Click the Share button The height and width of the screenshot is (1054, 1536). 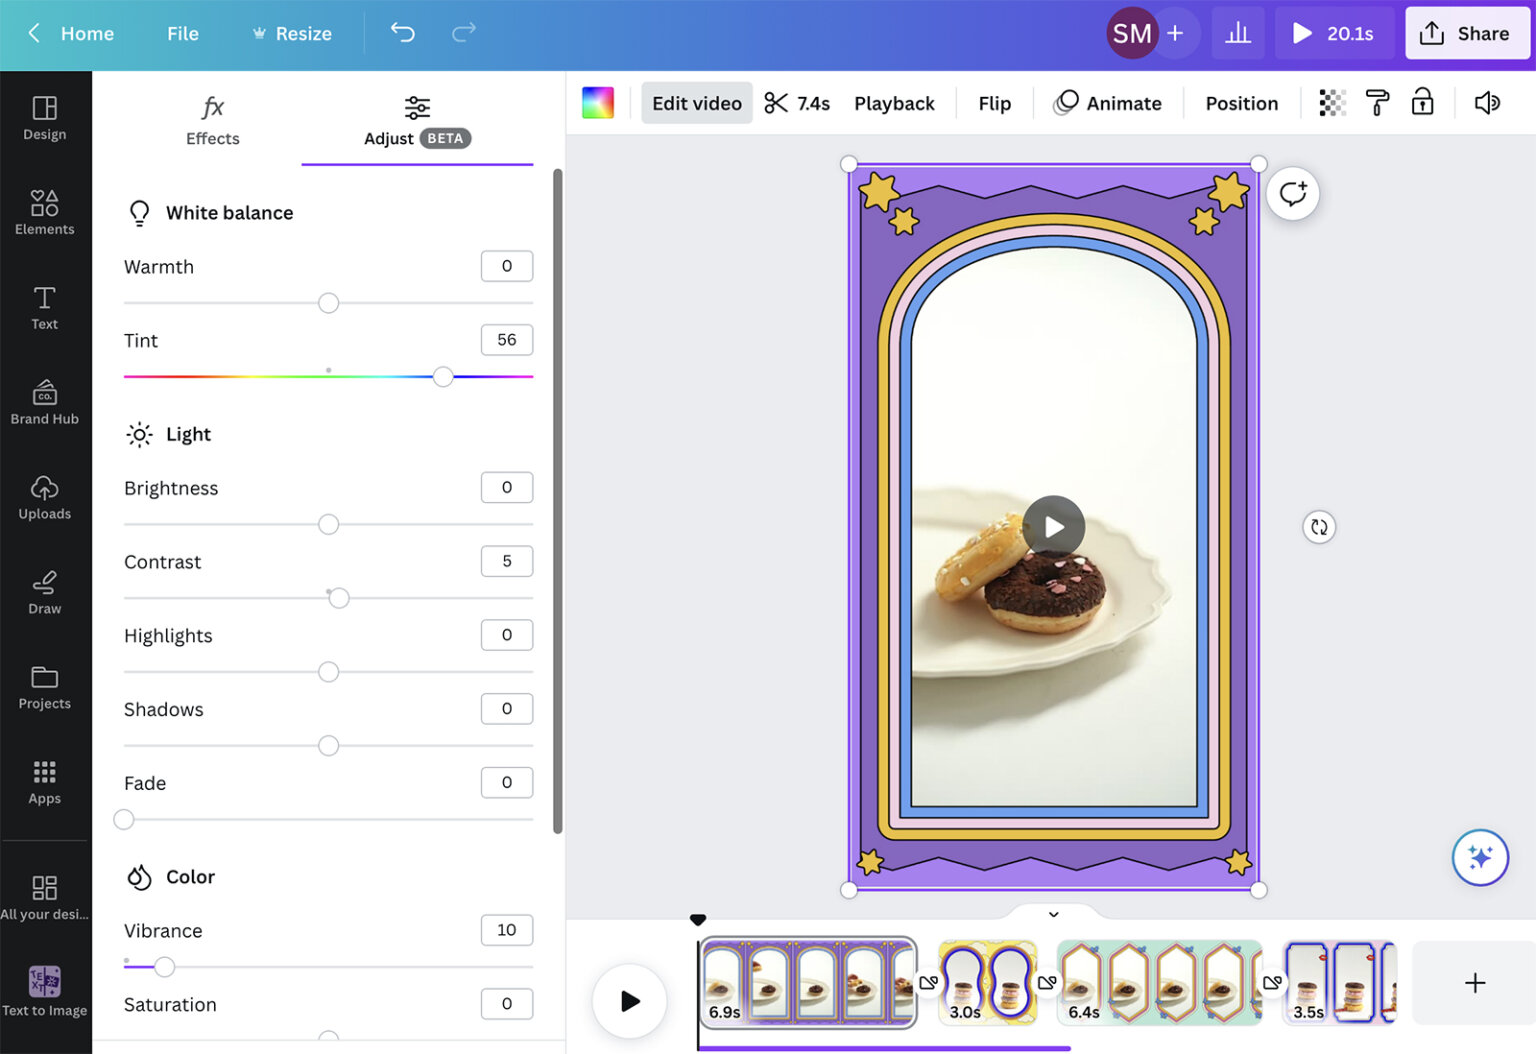tap(1467, 32)
